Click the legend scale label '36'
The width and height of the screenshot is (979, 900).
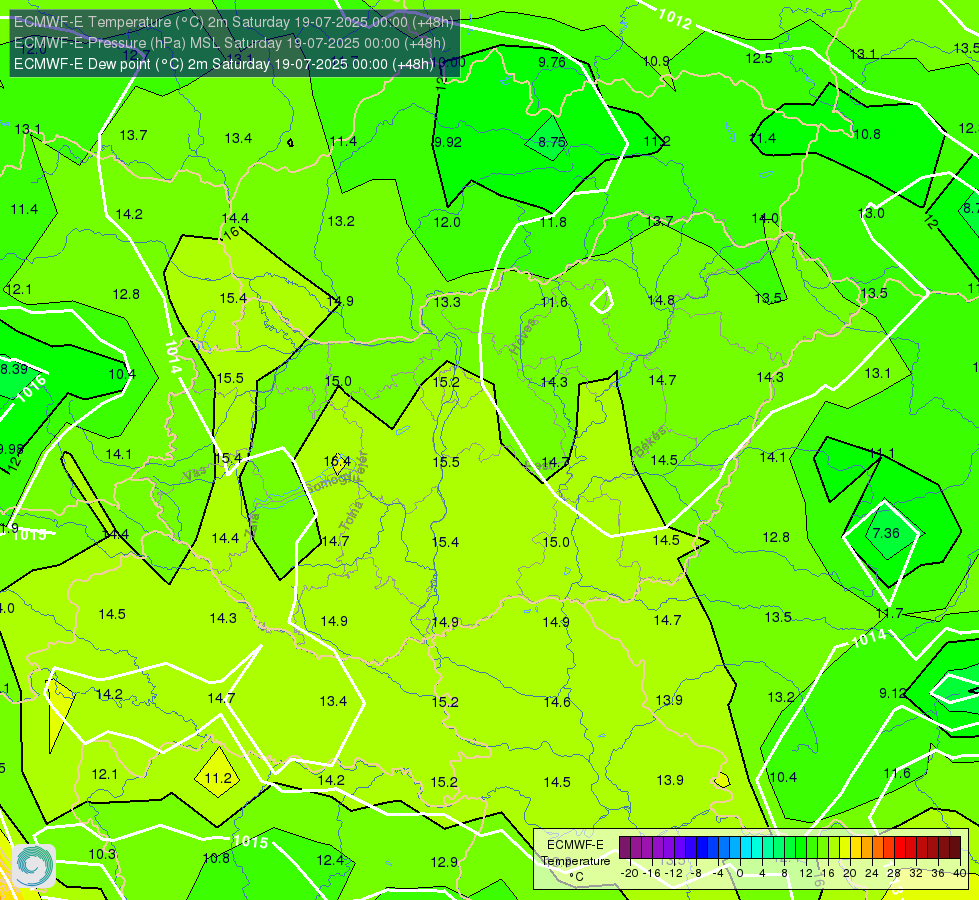938,873
